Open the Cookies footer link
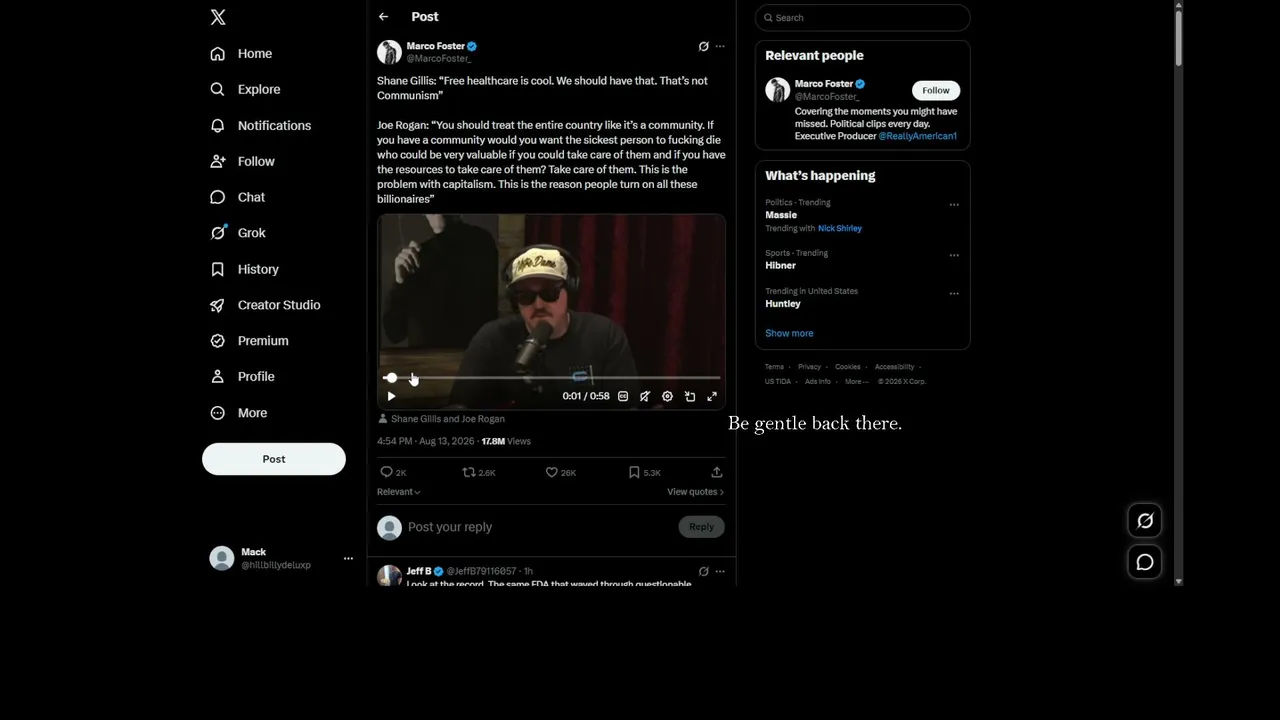The height and width of the screenshot is (720, 1280). pos(848,367)
